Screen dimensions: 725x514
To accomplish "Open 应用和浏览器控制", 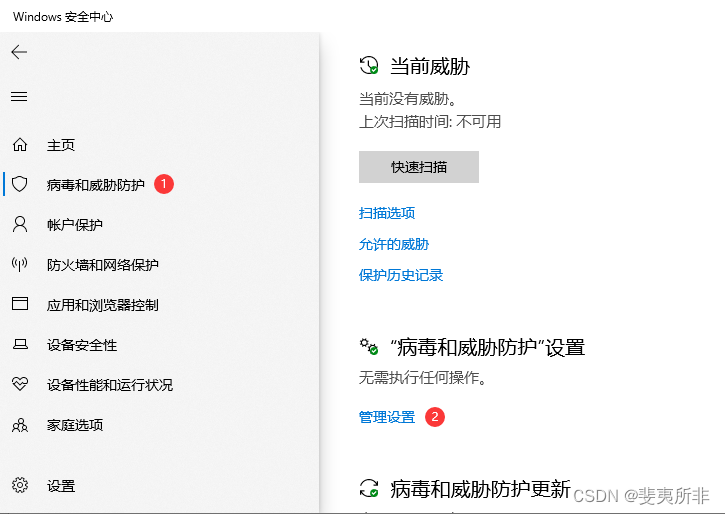I will coord(103,305).
